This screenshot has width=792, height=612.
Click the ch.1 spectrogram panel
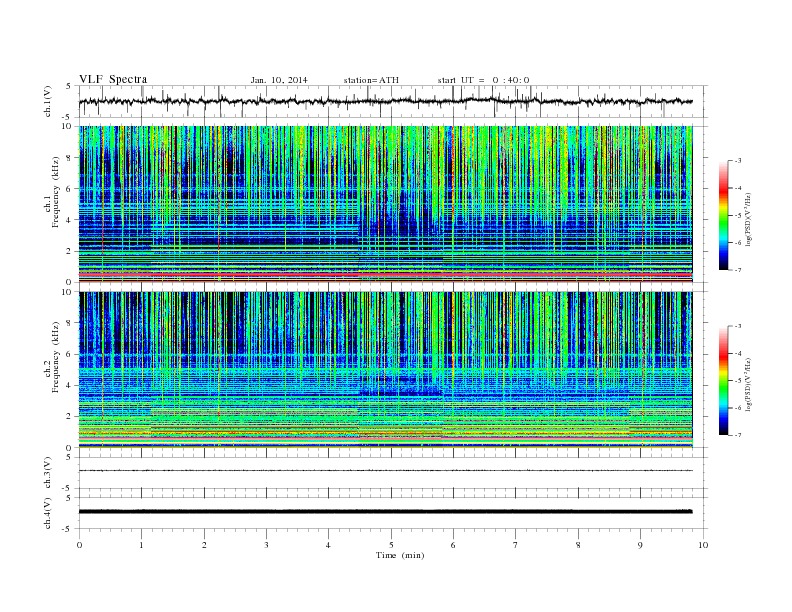coord(385,204)
